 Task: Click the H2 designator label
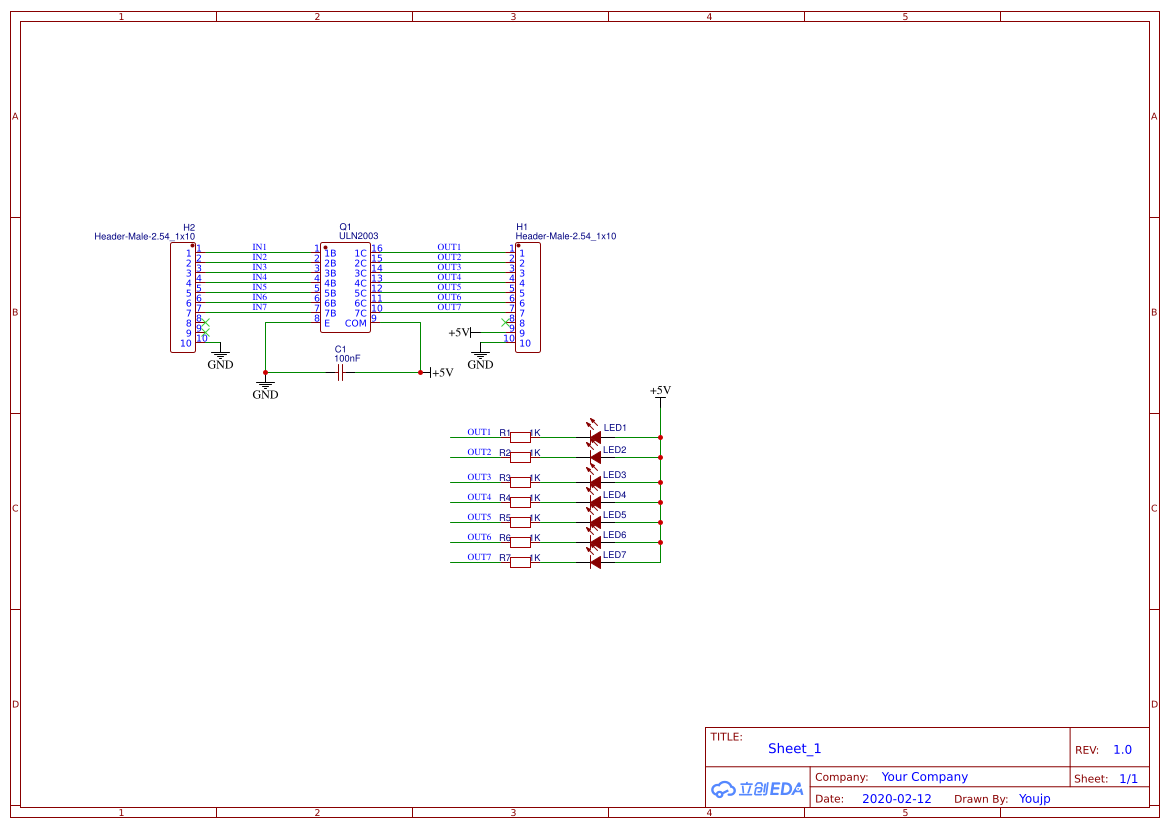click(189, 228)
